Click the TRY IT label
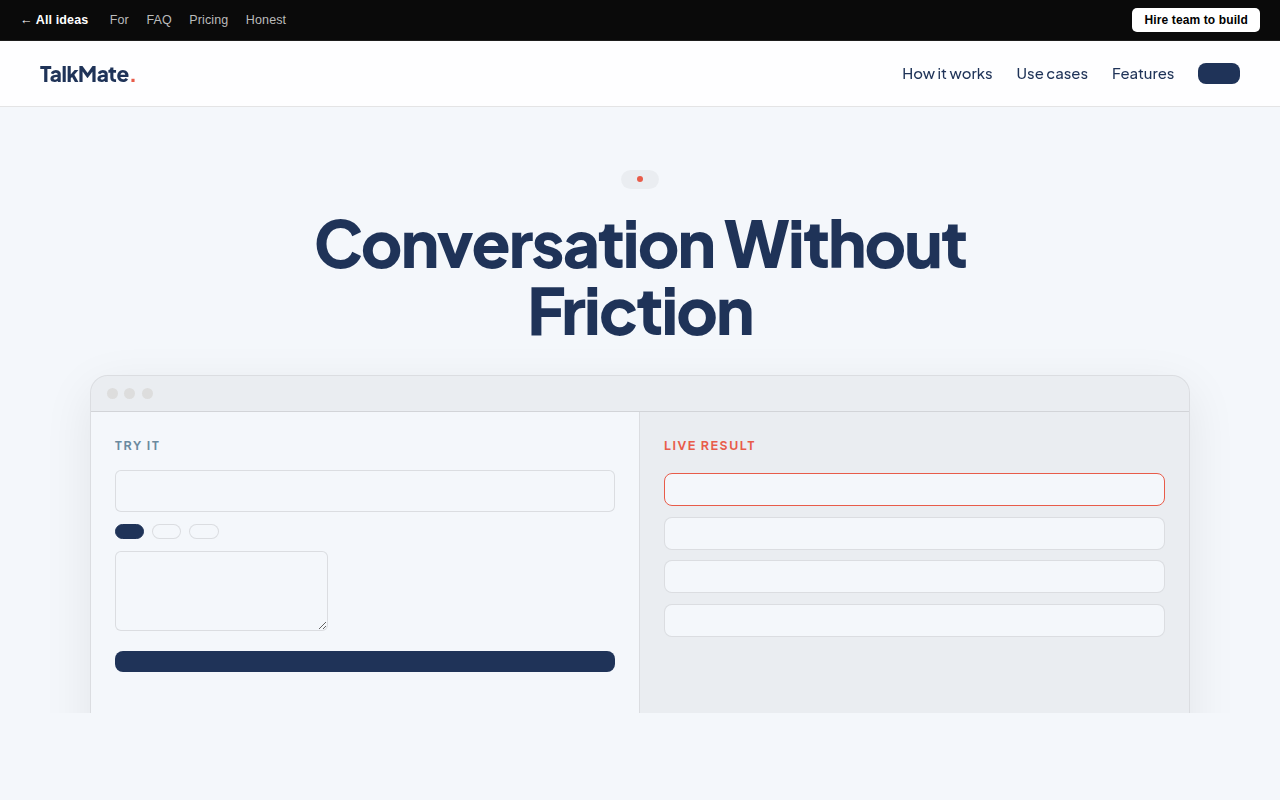This screenshot has height=800, width=1280. (x=137, y=446)
